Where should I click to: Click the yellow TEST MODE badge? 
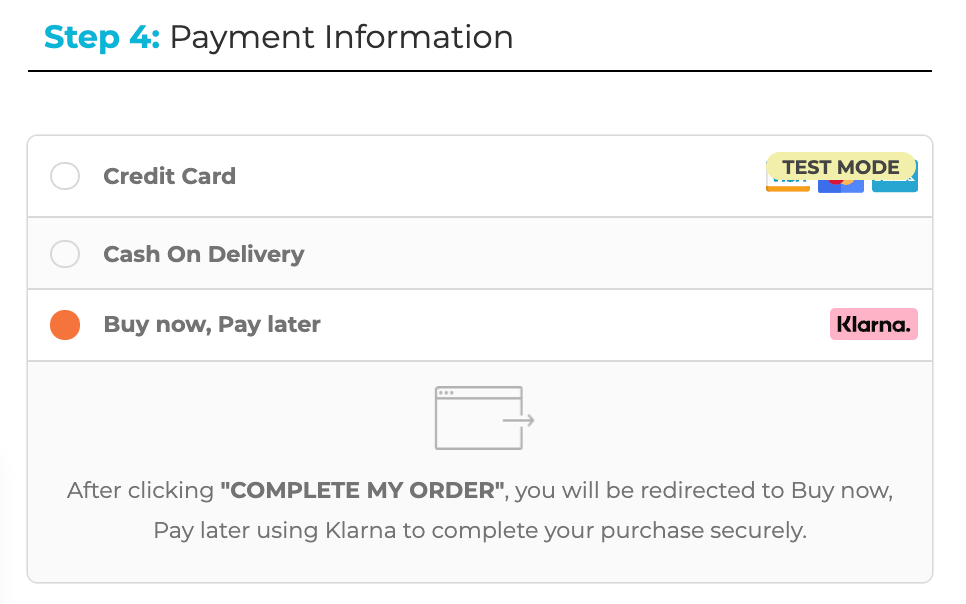(x=840, y=167)
